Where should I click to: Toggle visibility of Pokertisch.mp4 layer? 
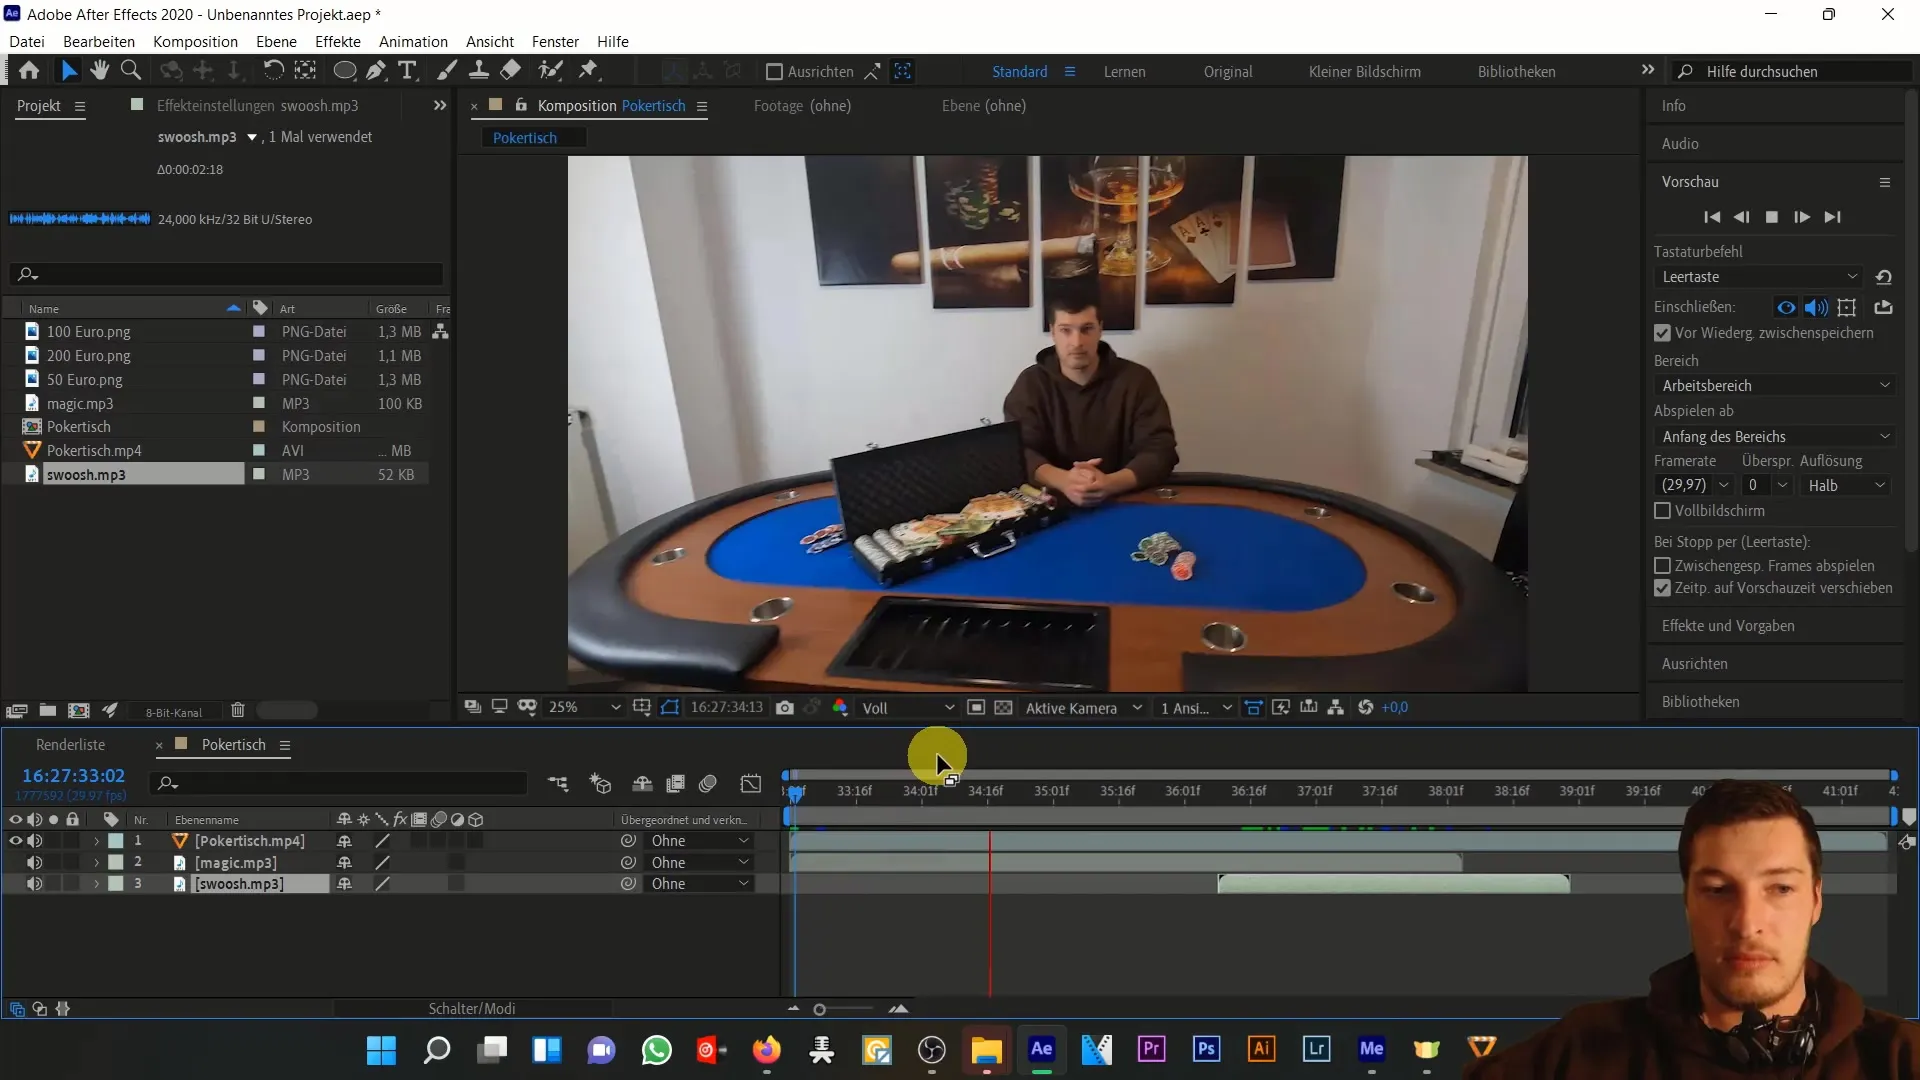(x=13, y=840)
